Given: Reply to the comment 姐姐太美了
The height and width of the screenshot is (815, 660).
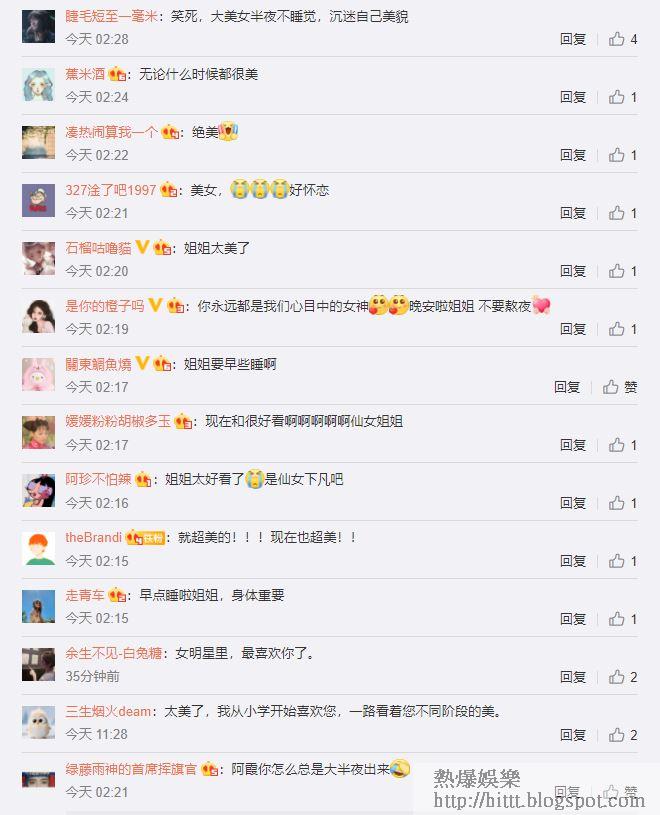Looking at the screenshot, I should click(x=573, y=271).
